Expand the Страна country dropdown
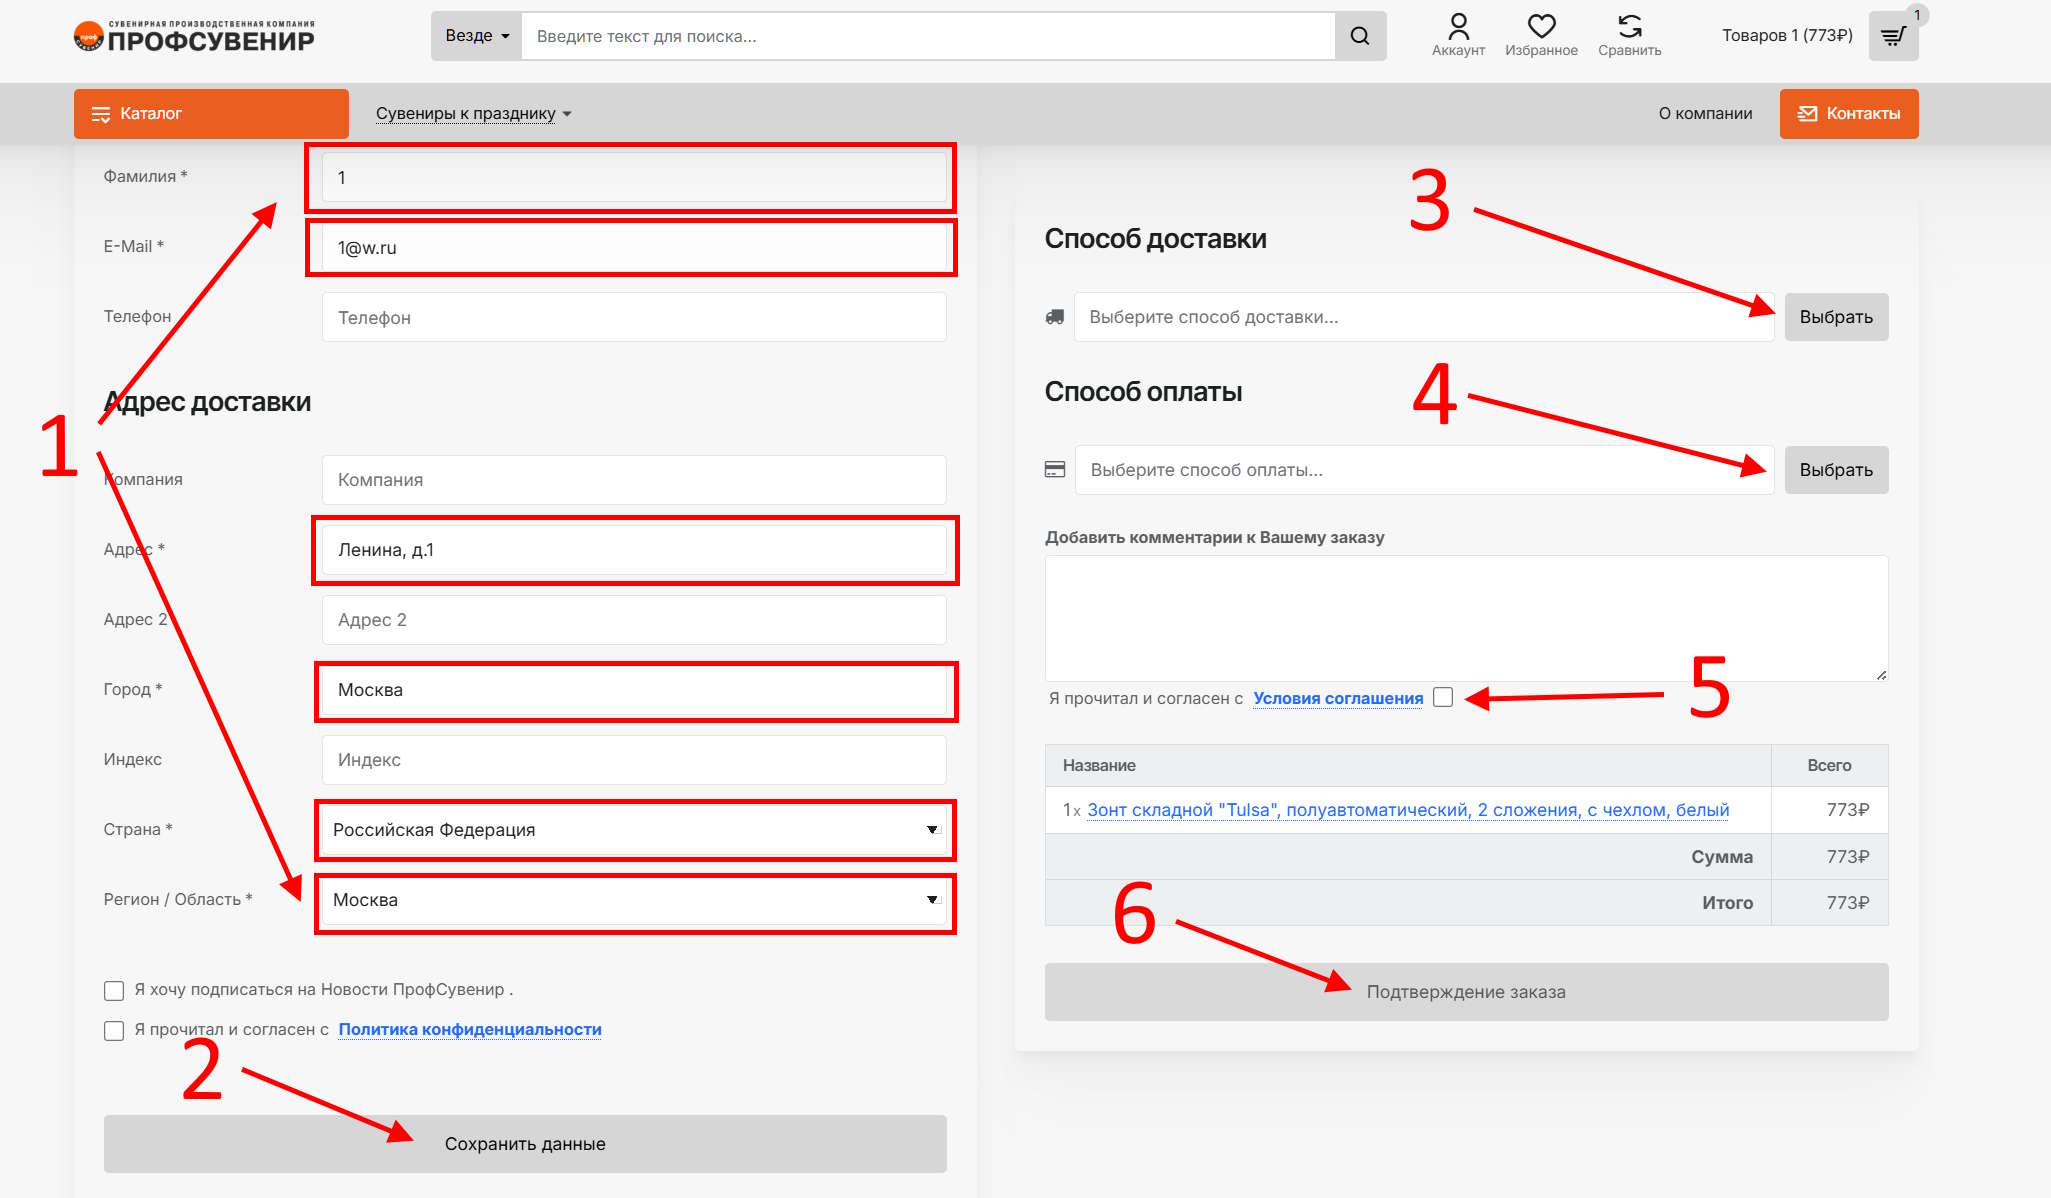This screenshot has height=1198, width=2051. click(634, 830)
